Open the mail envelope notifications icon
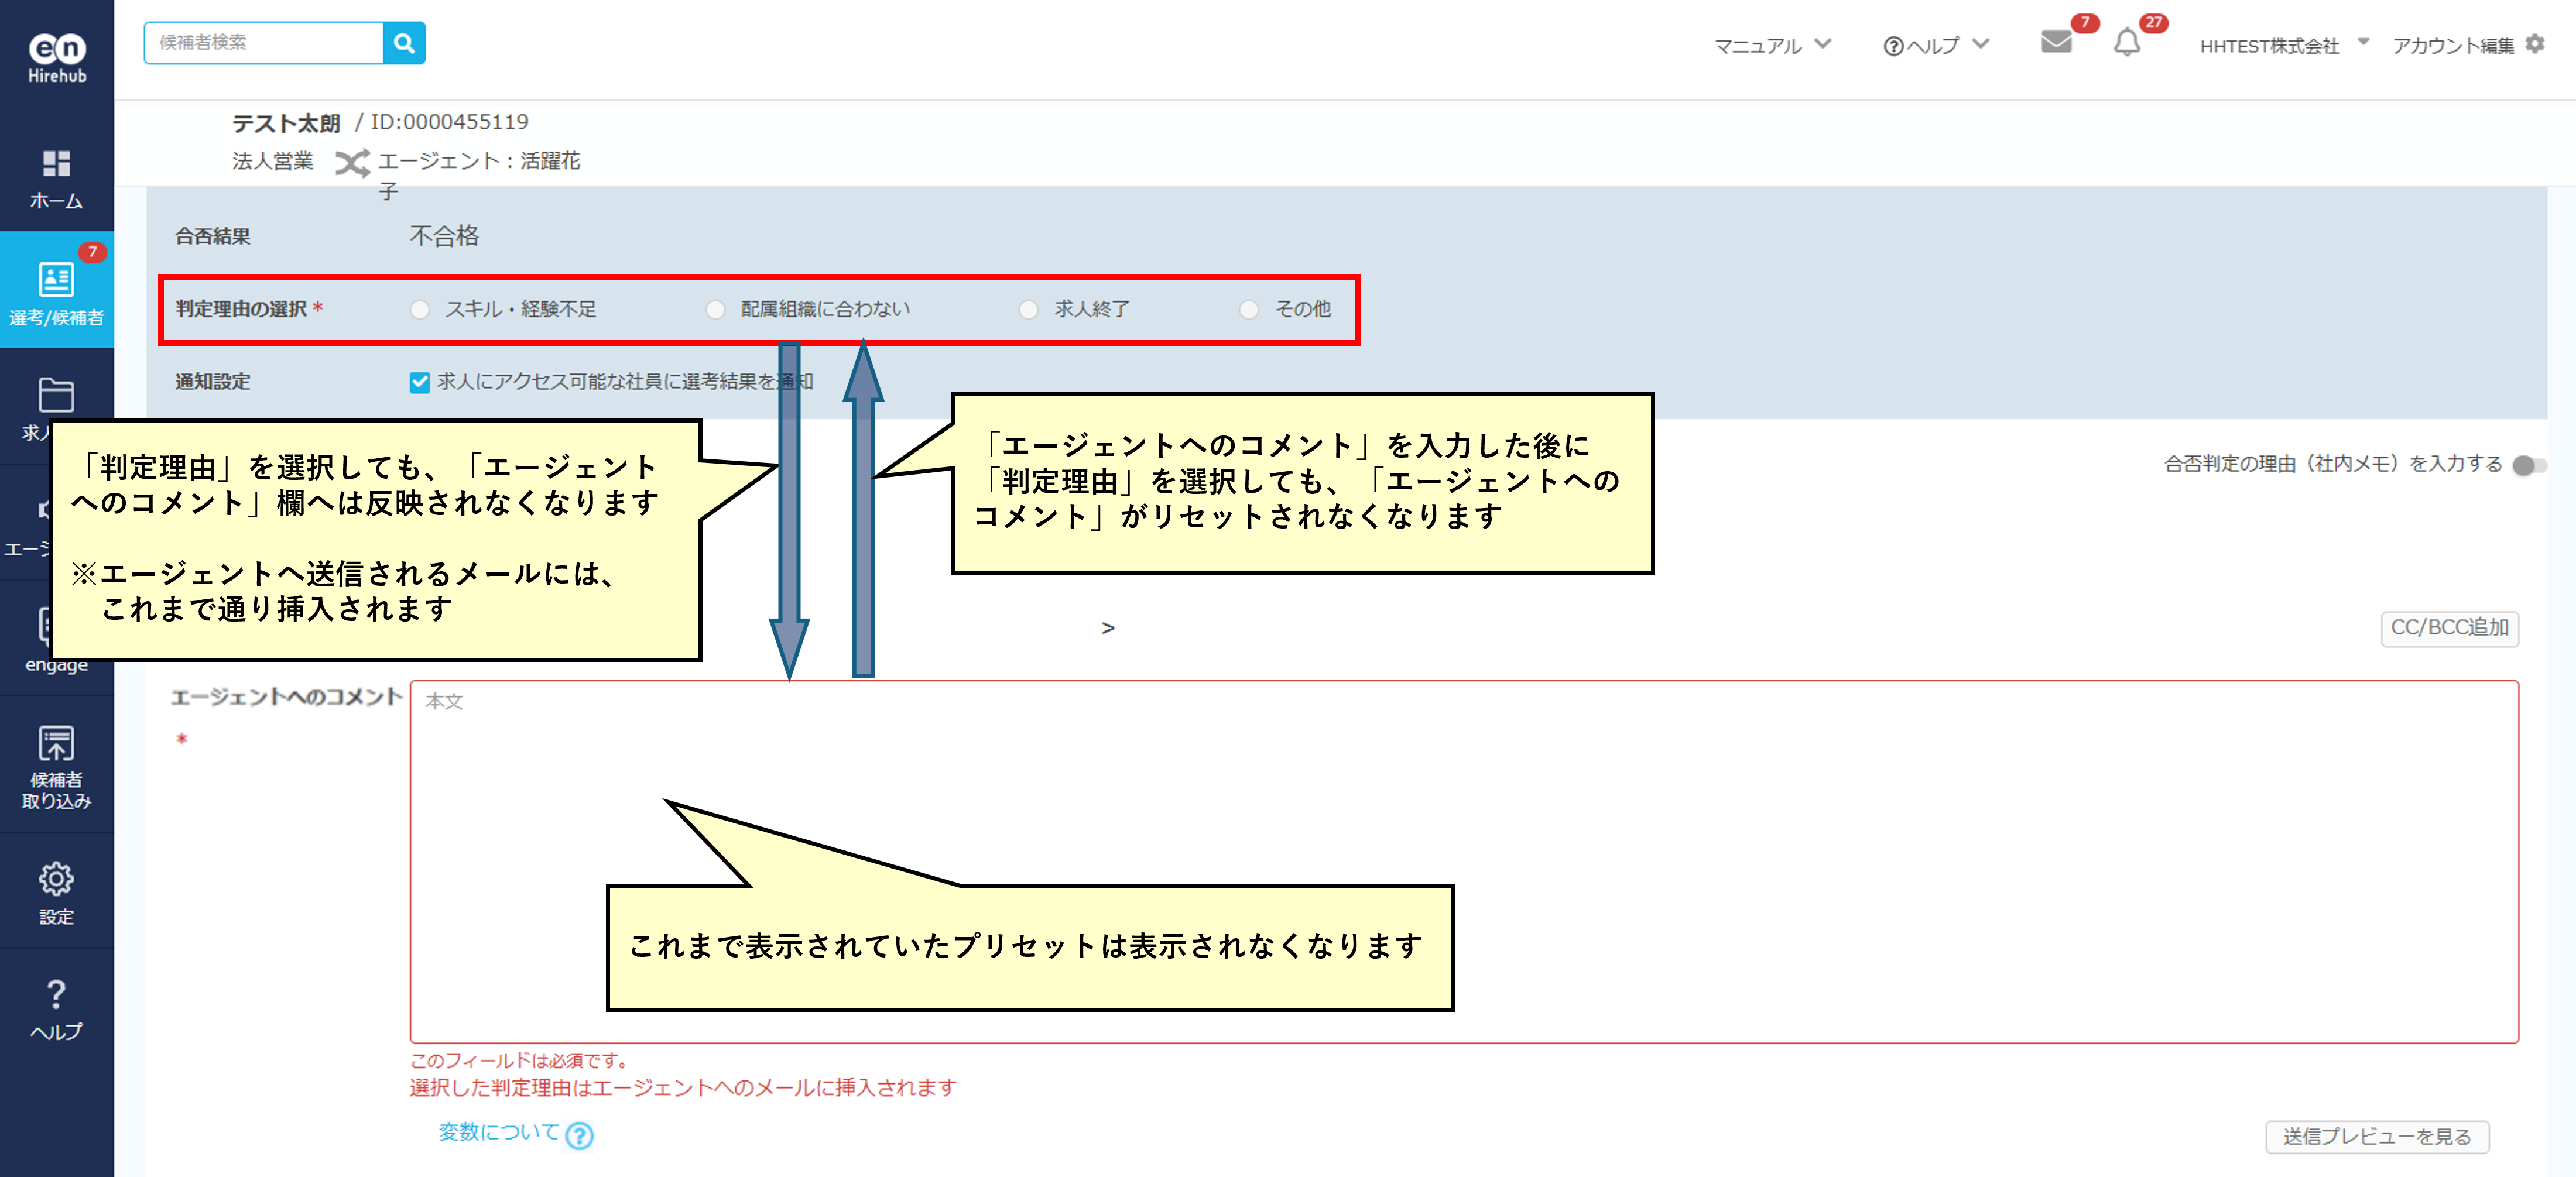 pos(2055,42)
